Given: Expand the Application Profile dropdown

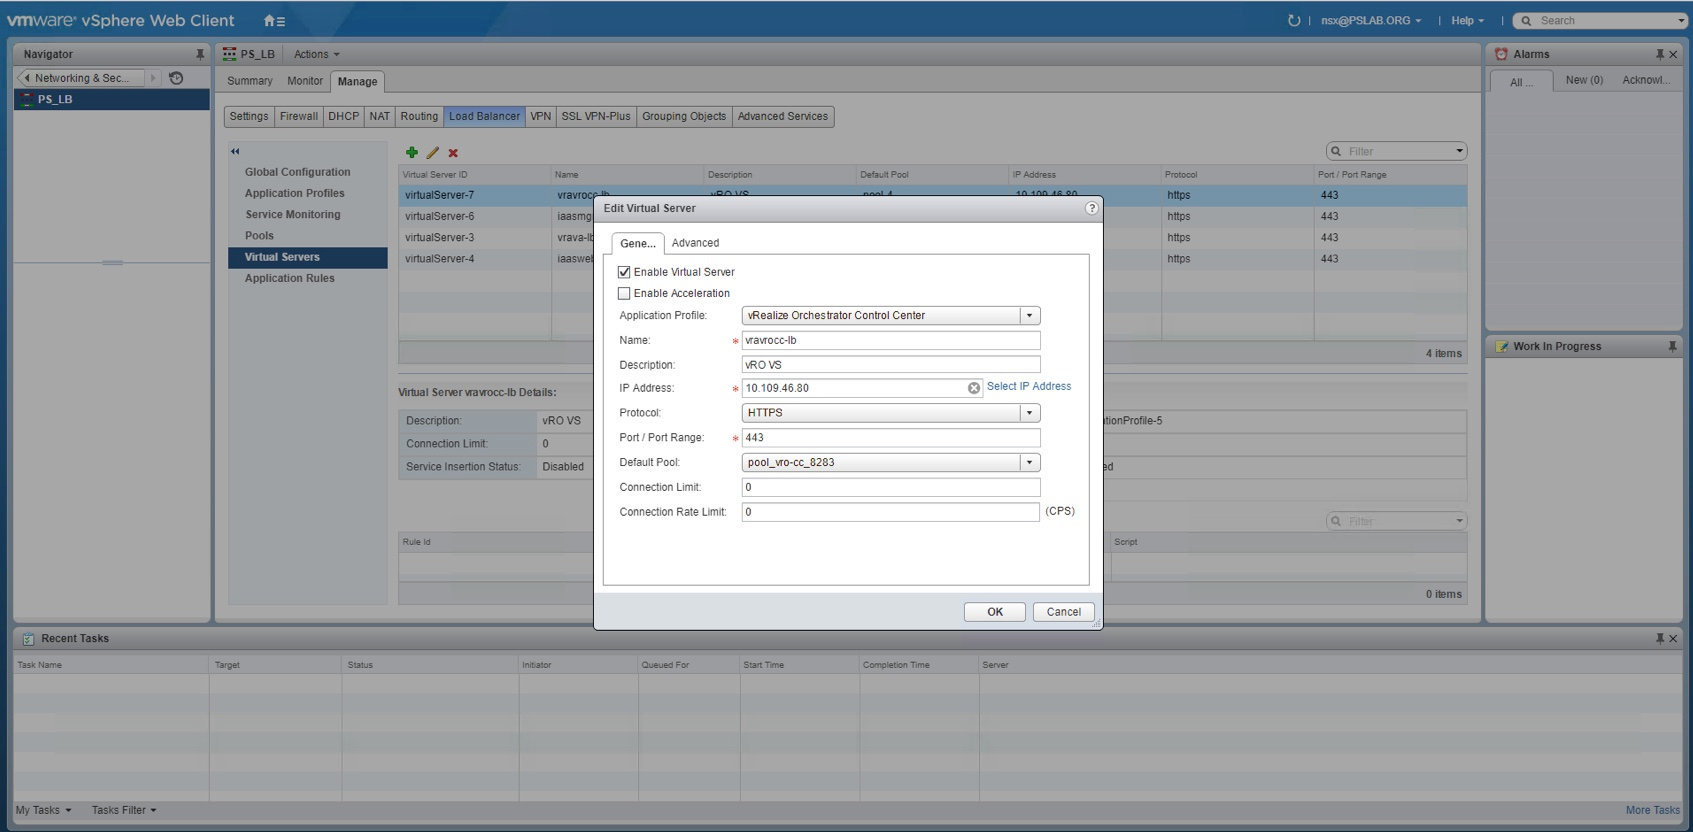Looking at the screenshot, I should [1029, 315].
